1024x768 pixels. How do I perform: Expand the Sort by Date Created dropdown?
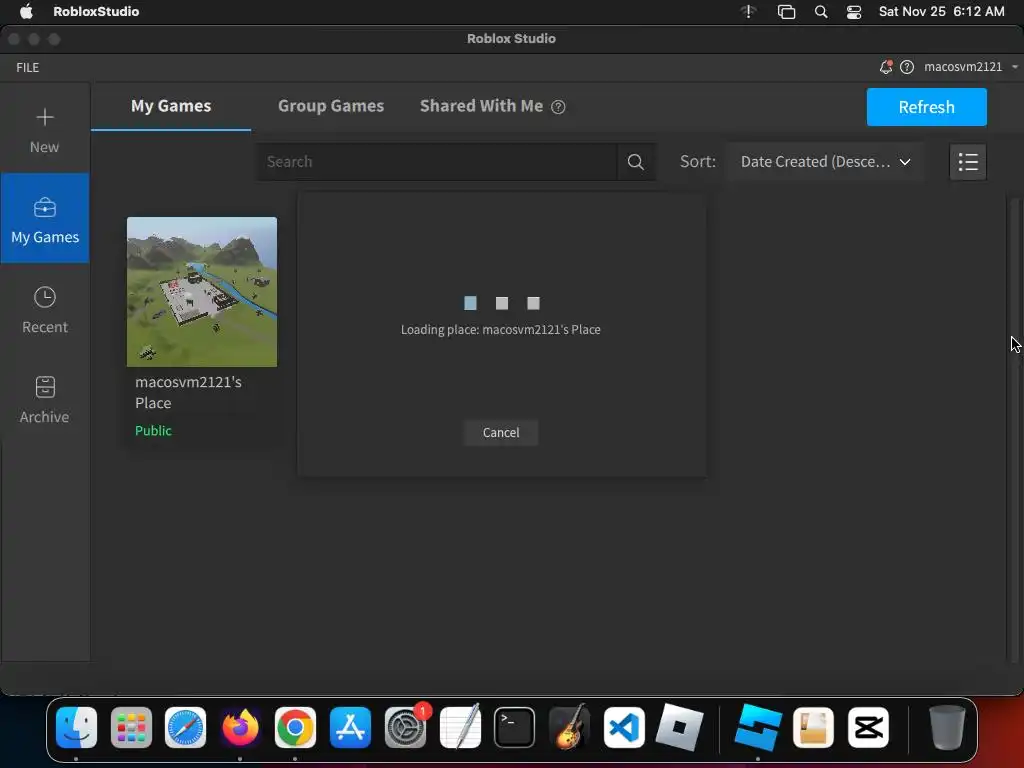825,162
